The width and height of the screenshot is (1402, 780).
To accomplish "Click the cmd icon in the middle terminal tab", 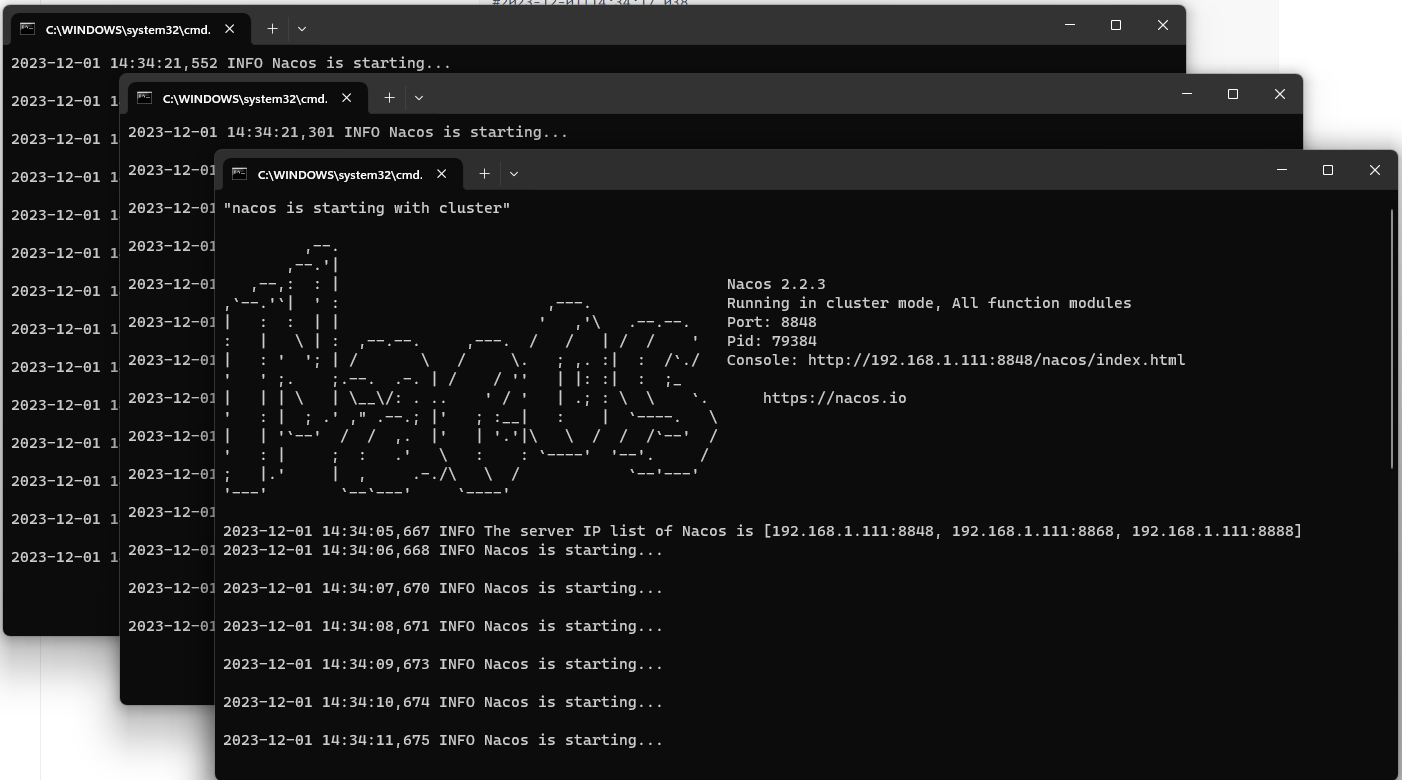I will pos(144,98).
